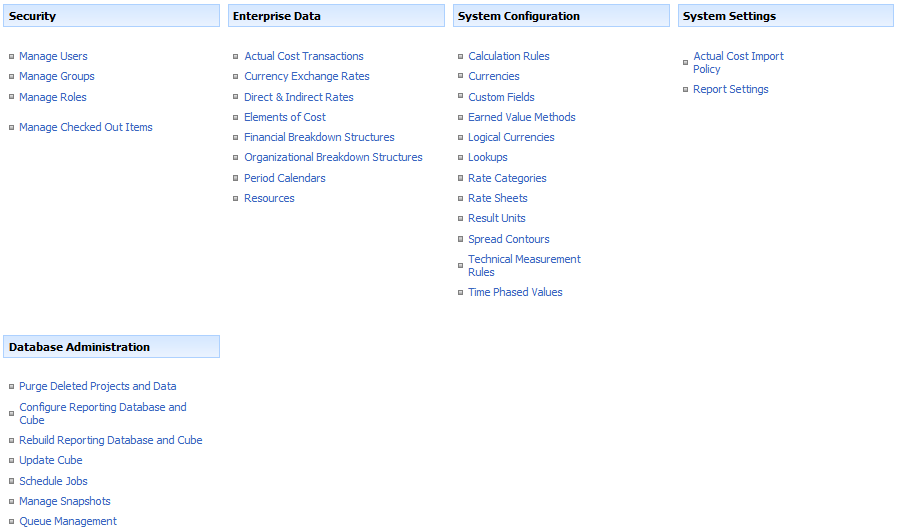Open Time Phased Values
The height and width of the screenshot is (531, 897).
point(515,292)
